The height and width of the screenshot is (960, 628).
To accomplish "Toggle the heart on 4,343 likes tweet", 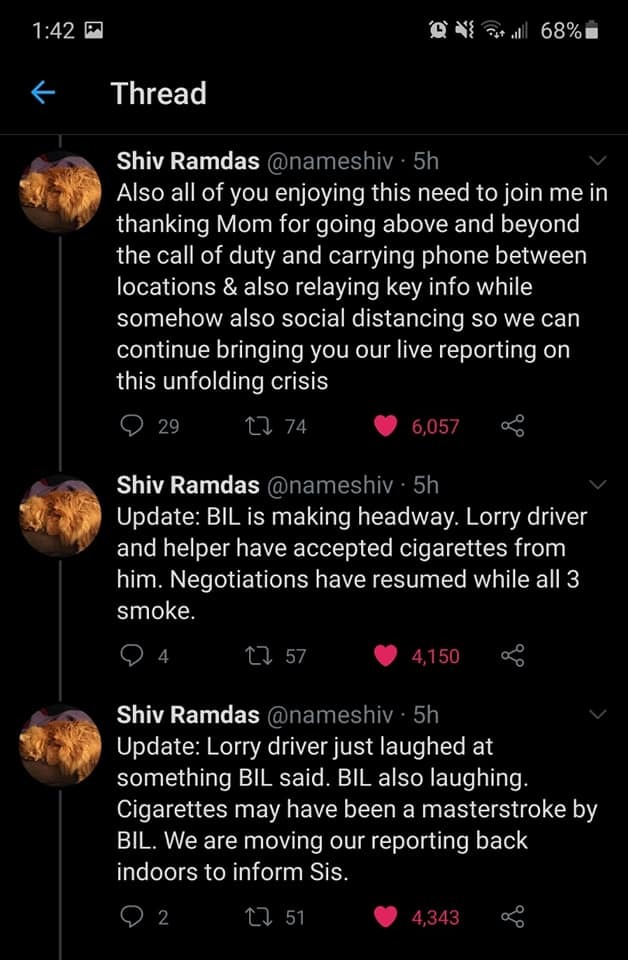I will (x=386, y=917).
